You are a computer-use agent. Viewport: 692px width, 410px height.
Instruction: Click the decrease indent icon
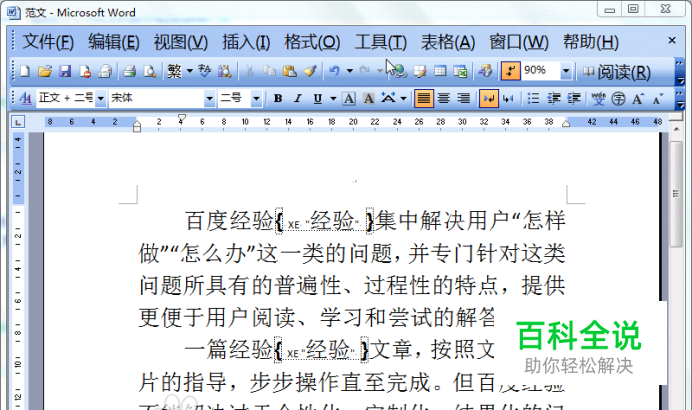coord(553,98)
